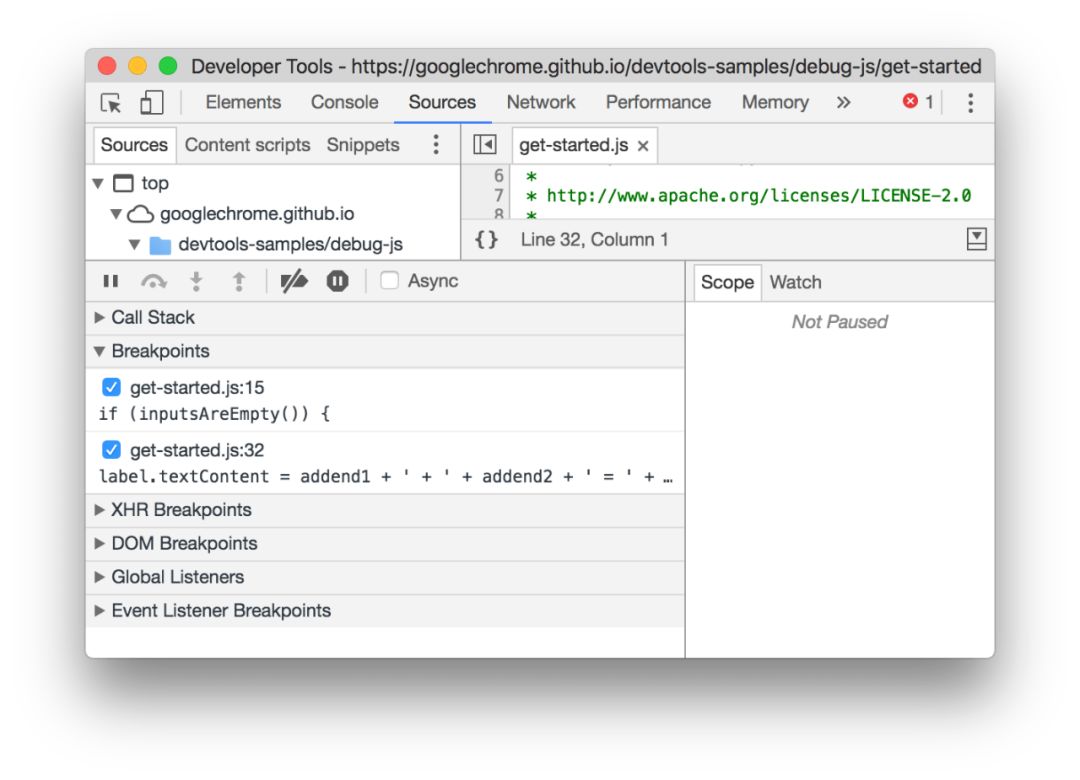Close the get-started.js file tab
The image size is (1080, 780).
coord(643,146)
